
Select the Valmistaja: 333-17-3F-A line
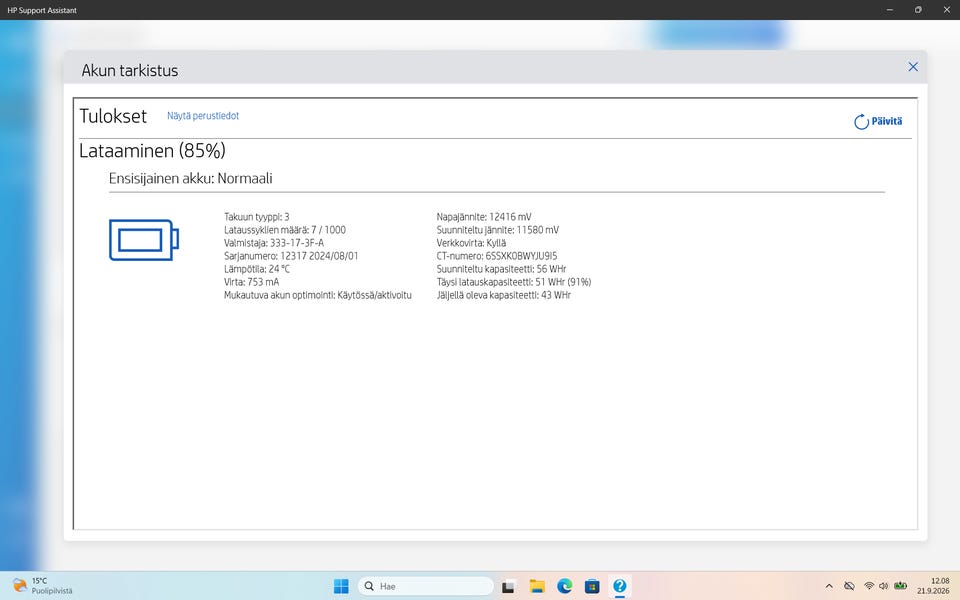tap(274, 243)
